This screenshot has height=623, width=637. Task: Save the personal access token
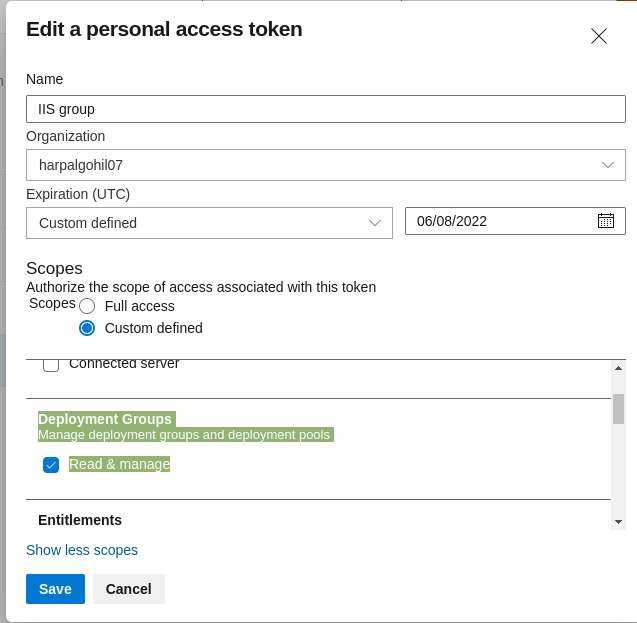55,589
